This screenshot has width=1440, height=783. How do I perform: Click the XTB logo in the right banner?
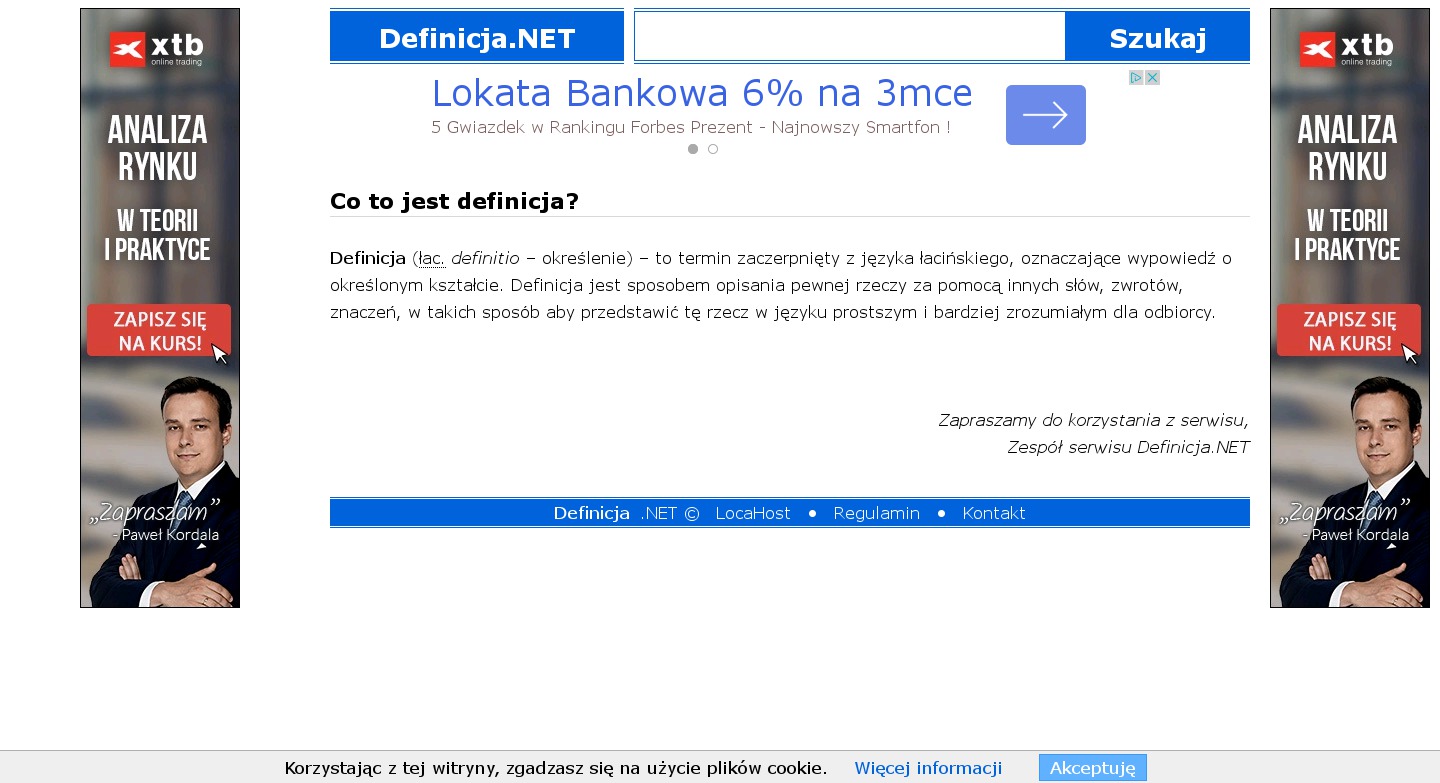pos(1347,48)
